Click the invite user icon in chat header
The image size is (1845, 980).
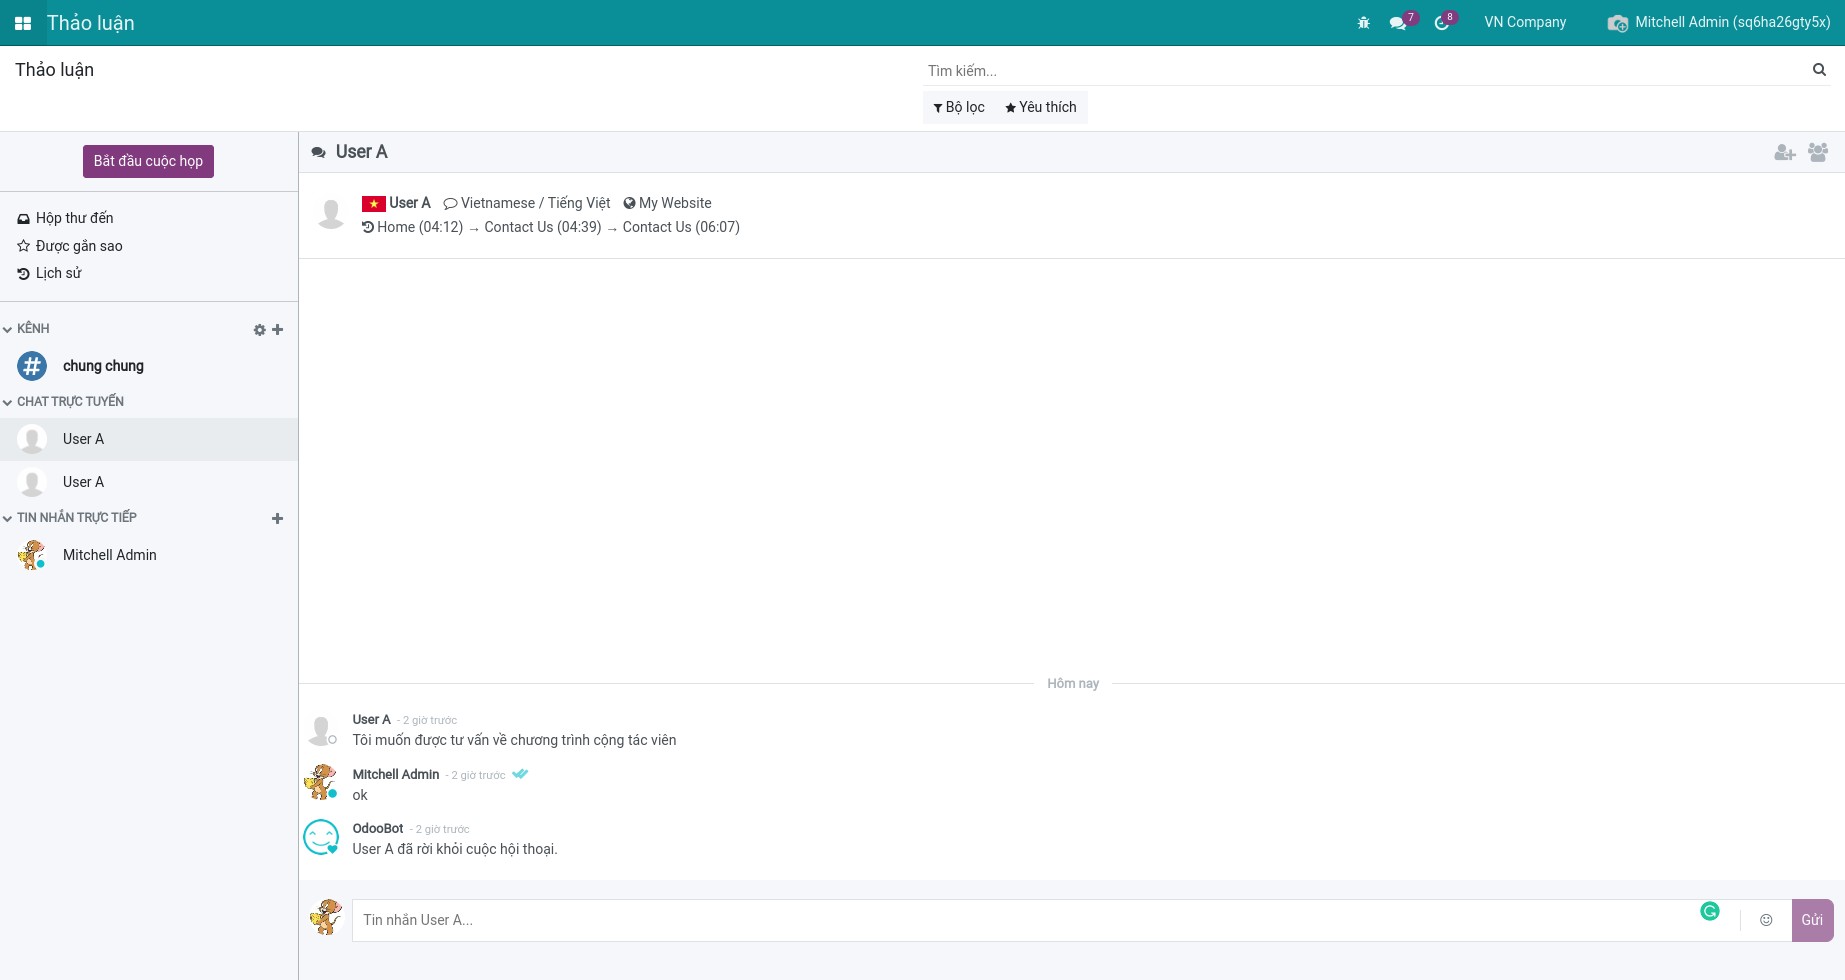(x=1784, y=152)
